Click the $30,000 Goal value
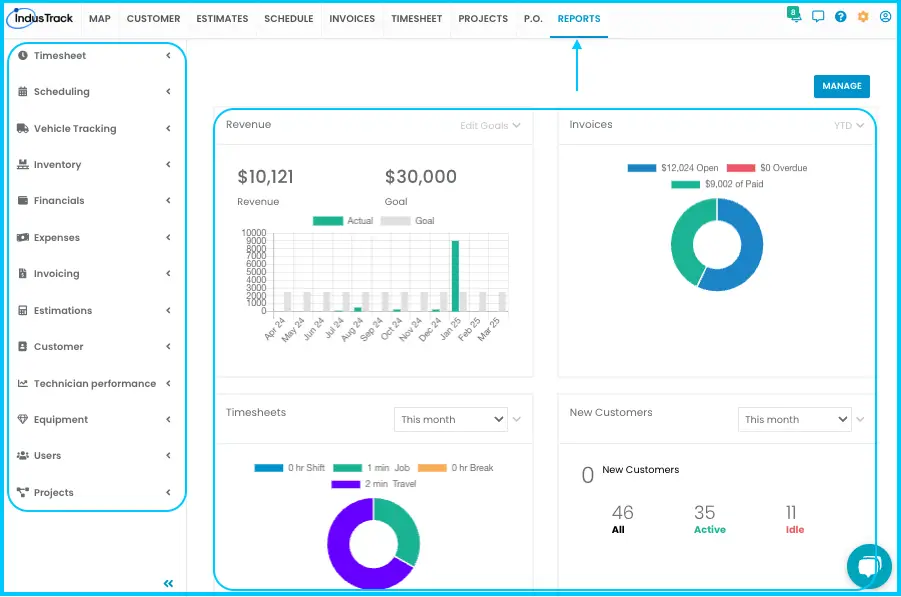This screenshot has height=597, width=901. (421, 177)
